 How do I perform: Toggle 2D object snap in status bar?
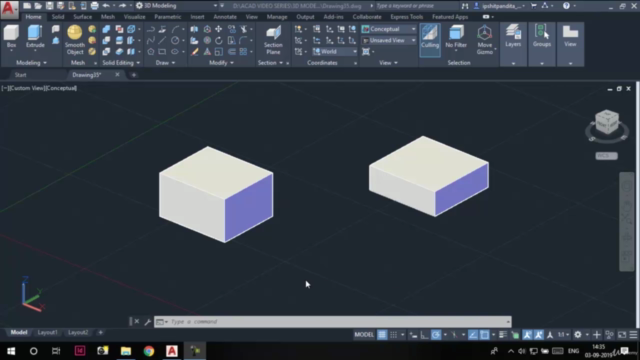pyautogui.click(x=484, y=335)
